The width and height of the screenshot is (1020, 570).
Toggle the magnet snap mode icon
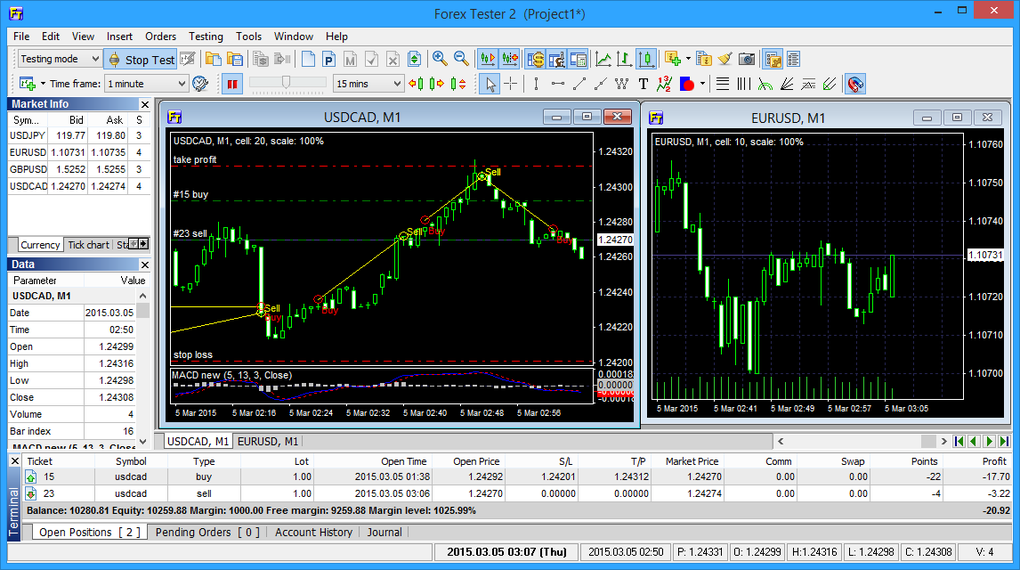tap(855, 84)
